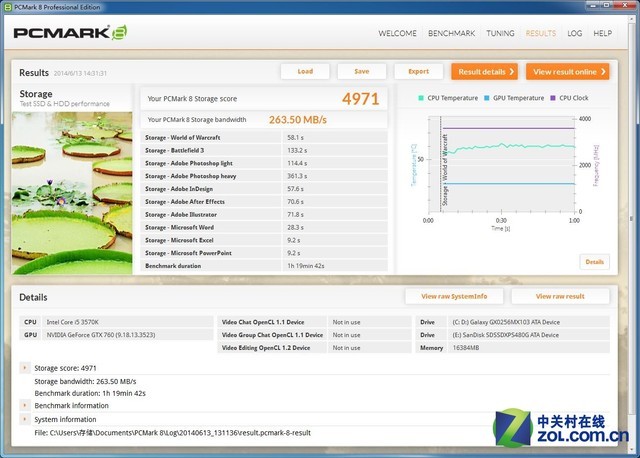Switch to the BENCHMARK tab
The image size is (640, 458).
coord(451,33)
